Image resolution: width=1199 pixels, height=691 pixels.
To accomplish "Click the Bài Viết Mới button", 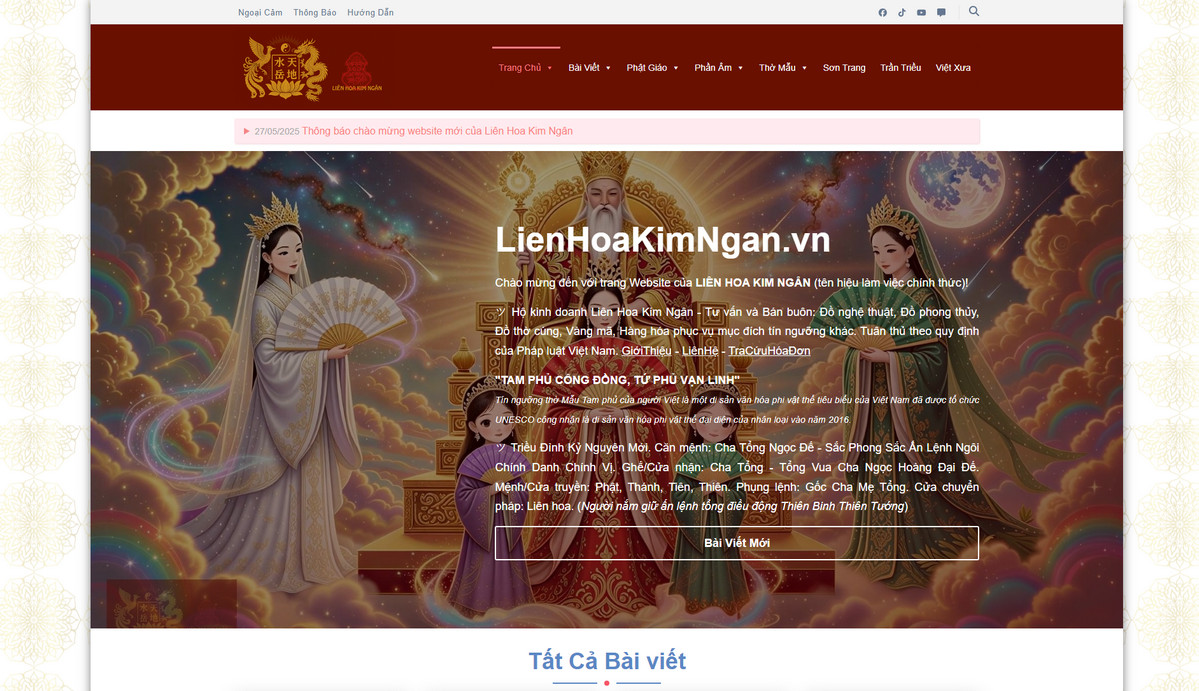I will coord(736,543).
